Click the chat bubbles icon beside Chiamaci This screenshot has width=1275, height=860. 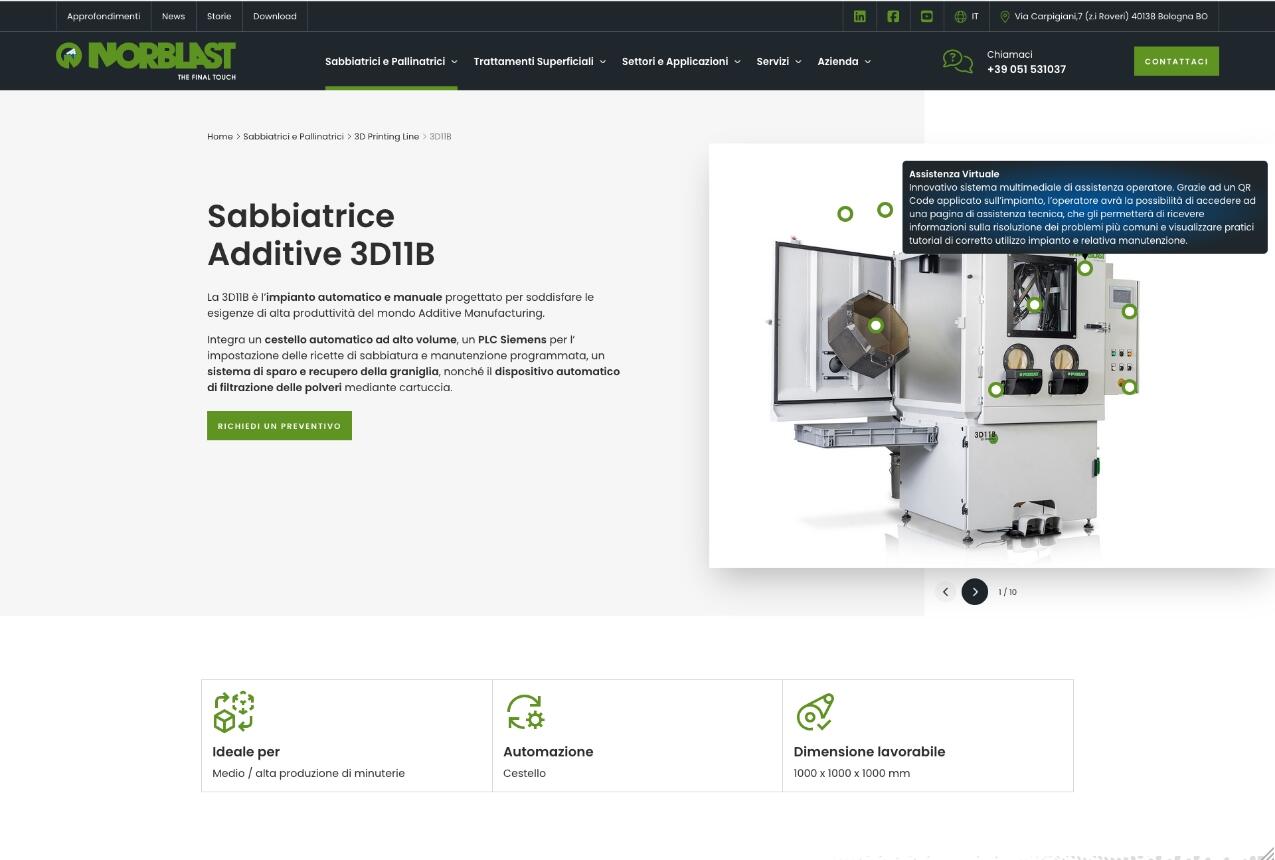tap(958, 61)
